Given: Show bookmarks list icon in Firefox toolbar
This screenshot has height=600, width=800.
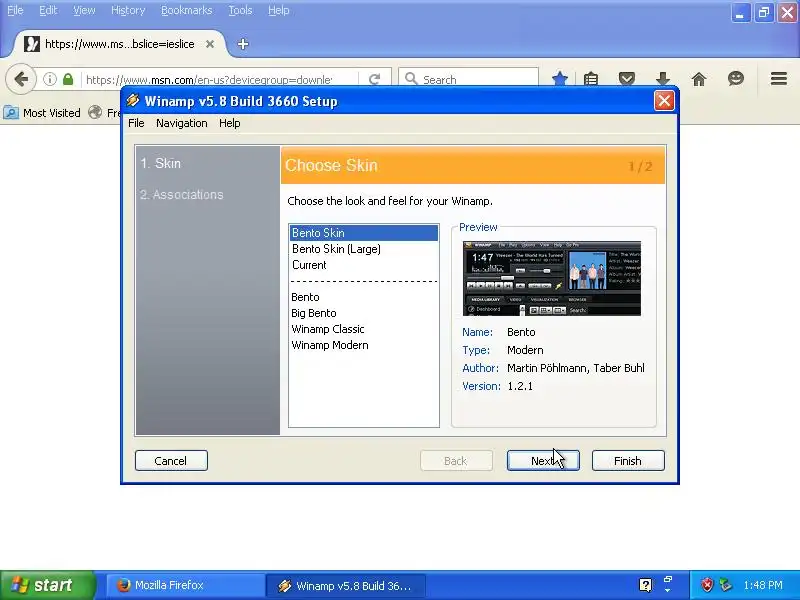Looking at the screenshot, I should coord(591,79).
